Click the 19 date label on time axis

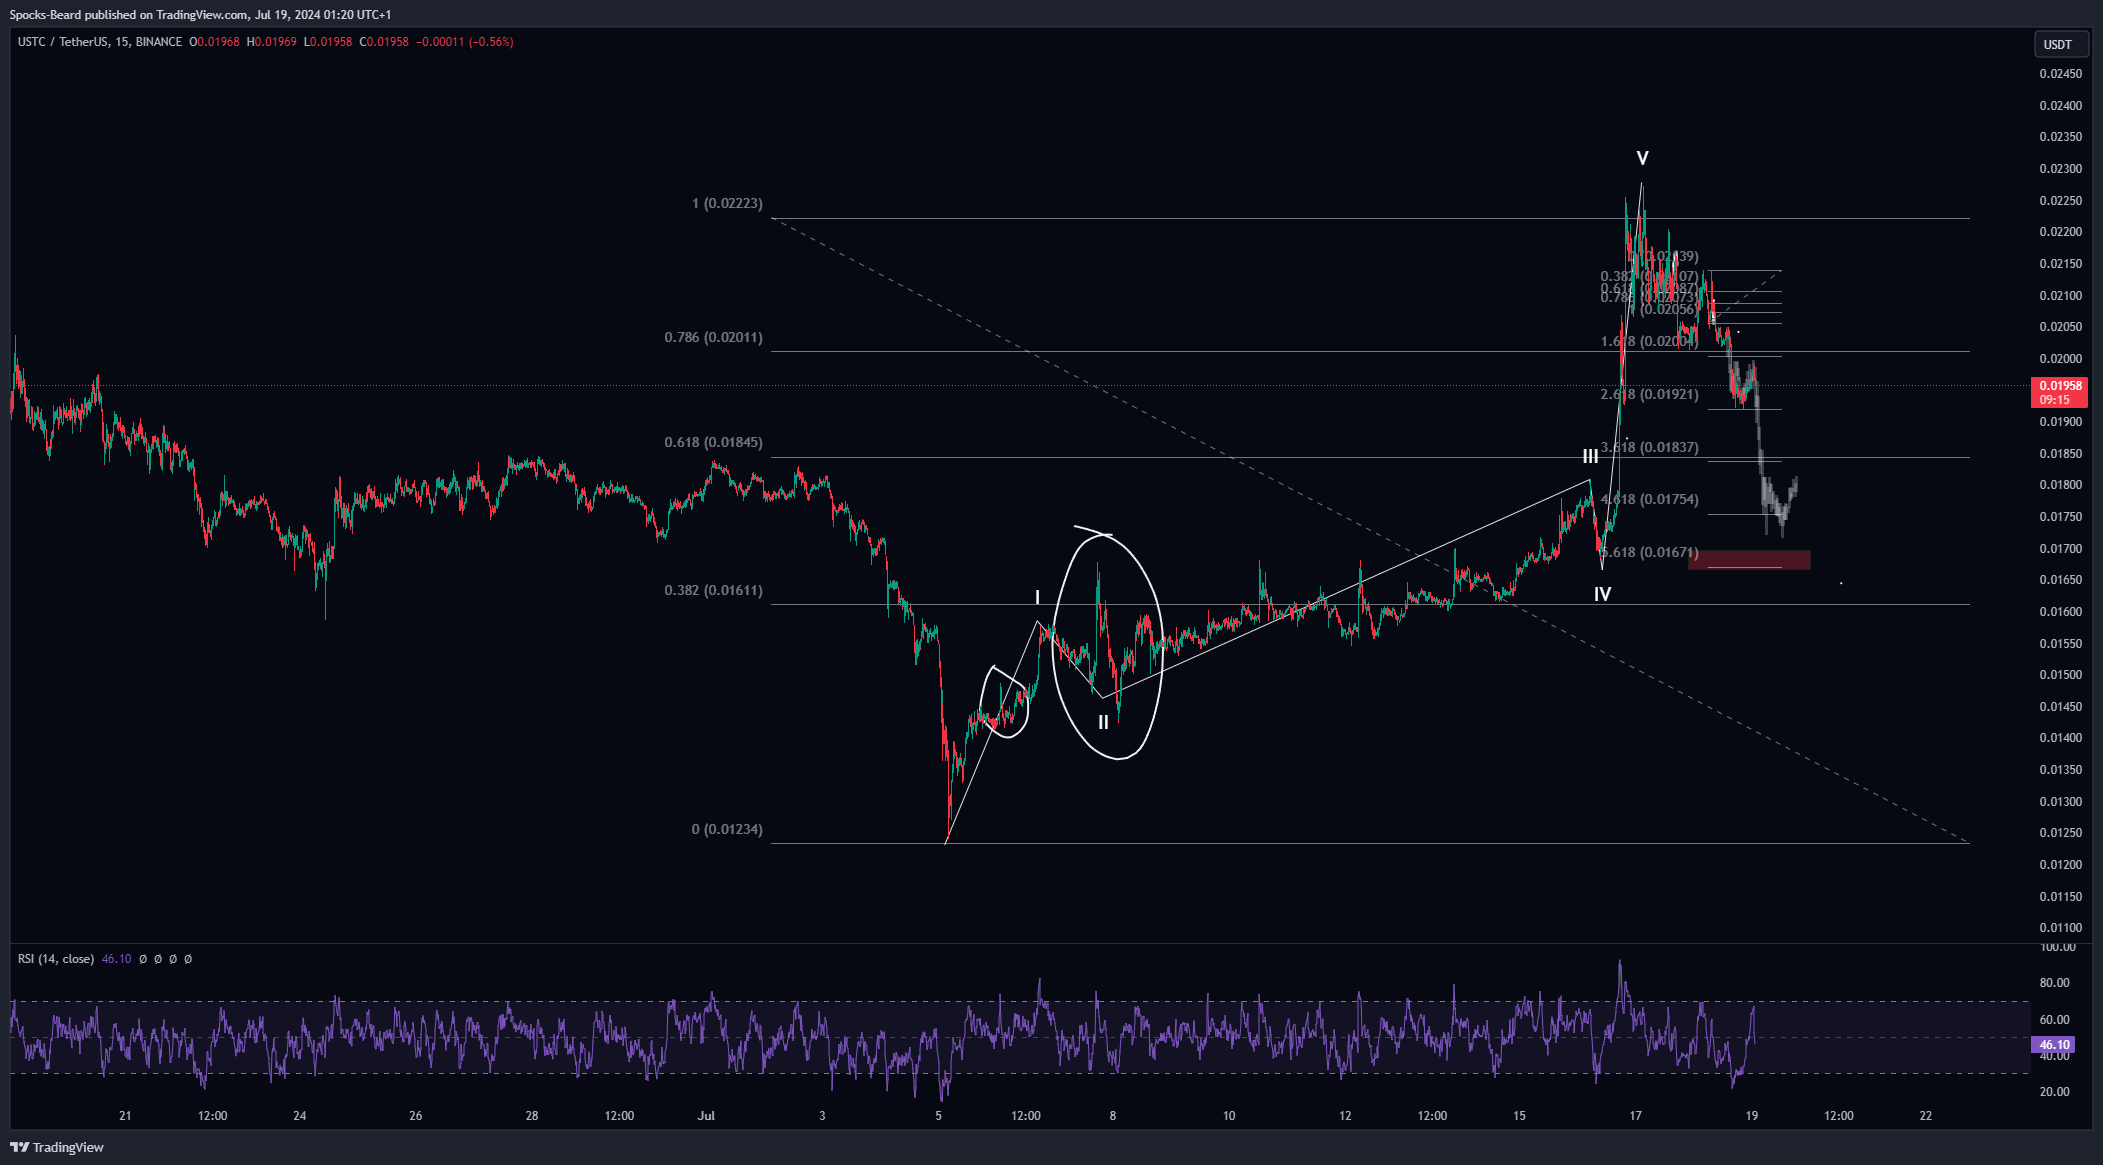(x=1752, y=1116)
